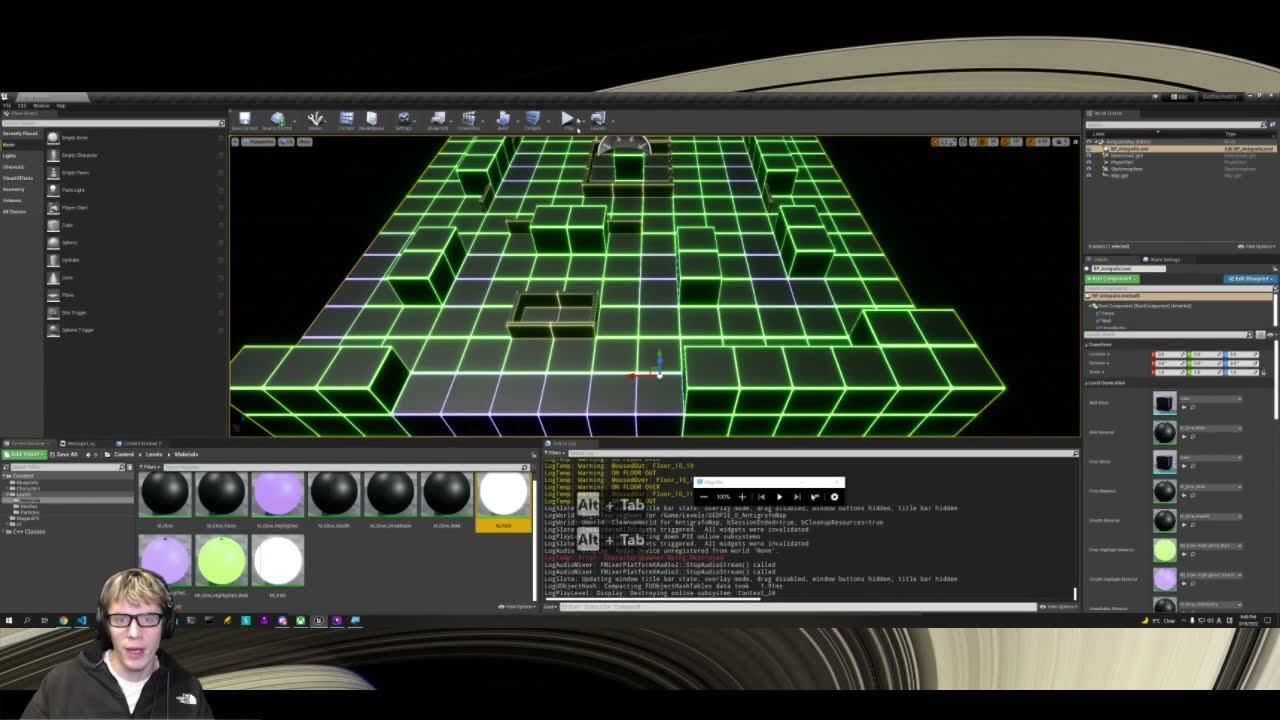Click the Launch toolbar icon
Screen dimensions: 1280x720
click(x=598, y=120)
